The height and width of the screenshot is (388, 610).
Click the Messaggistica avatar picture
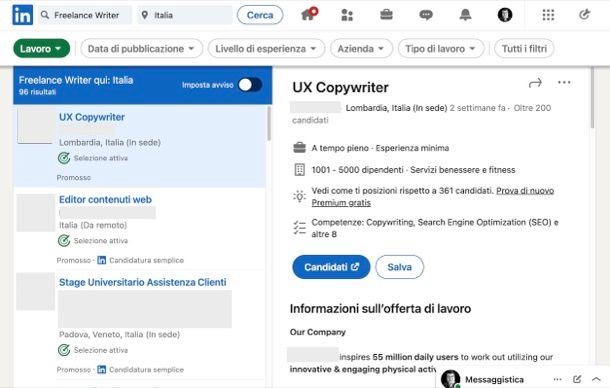[x=450, y=379]
